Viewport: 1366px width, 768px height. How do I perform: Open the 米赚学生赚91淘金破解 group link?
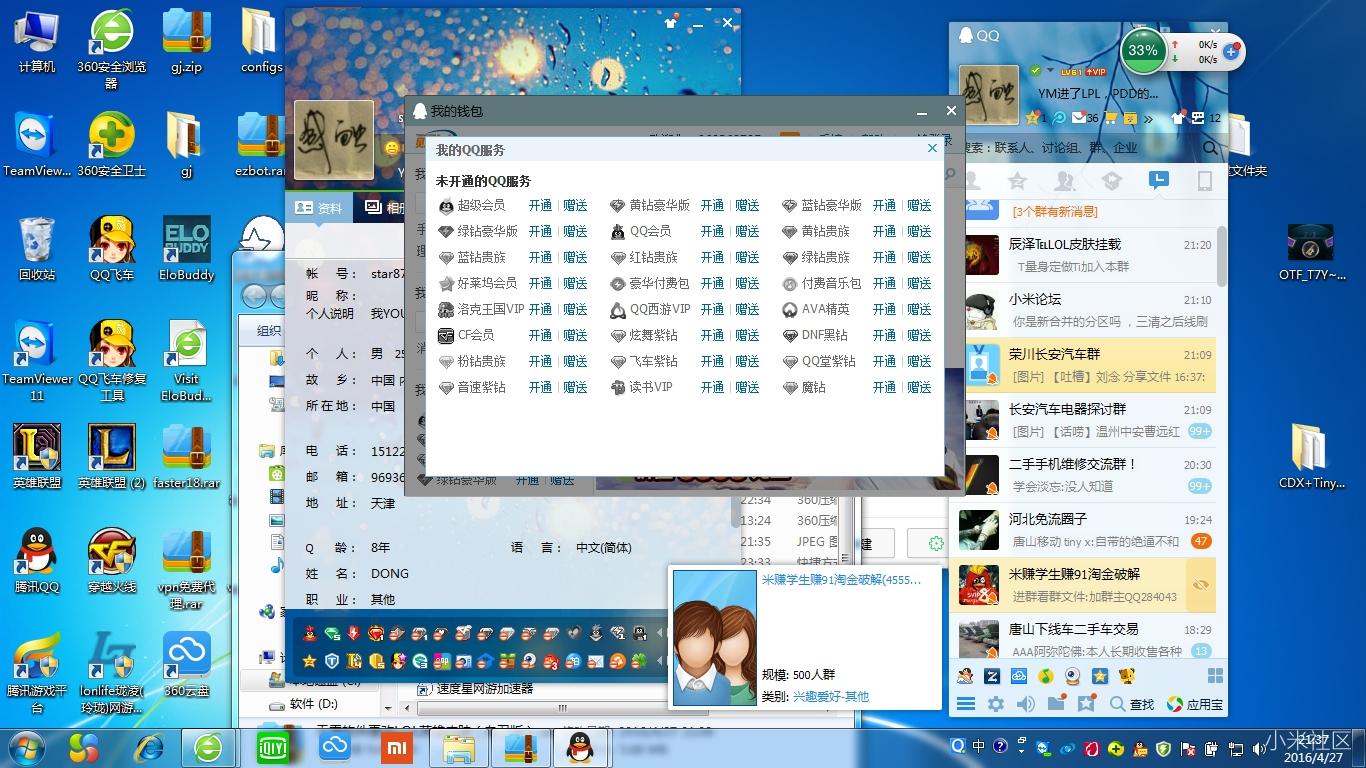[841, 579]
